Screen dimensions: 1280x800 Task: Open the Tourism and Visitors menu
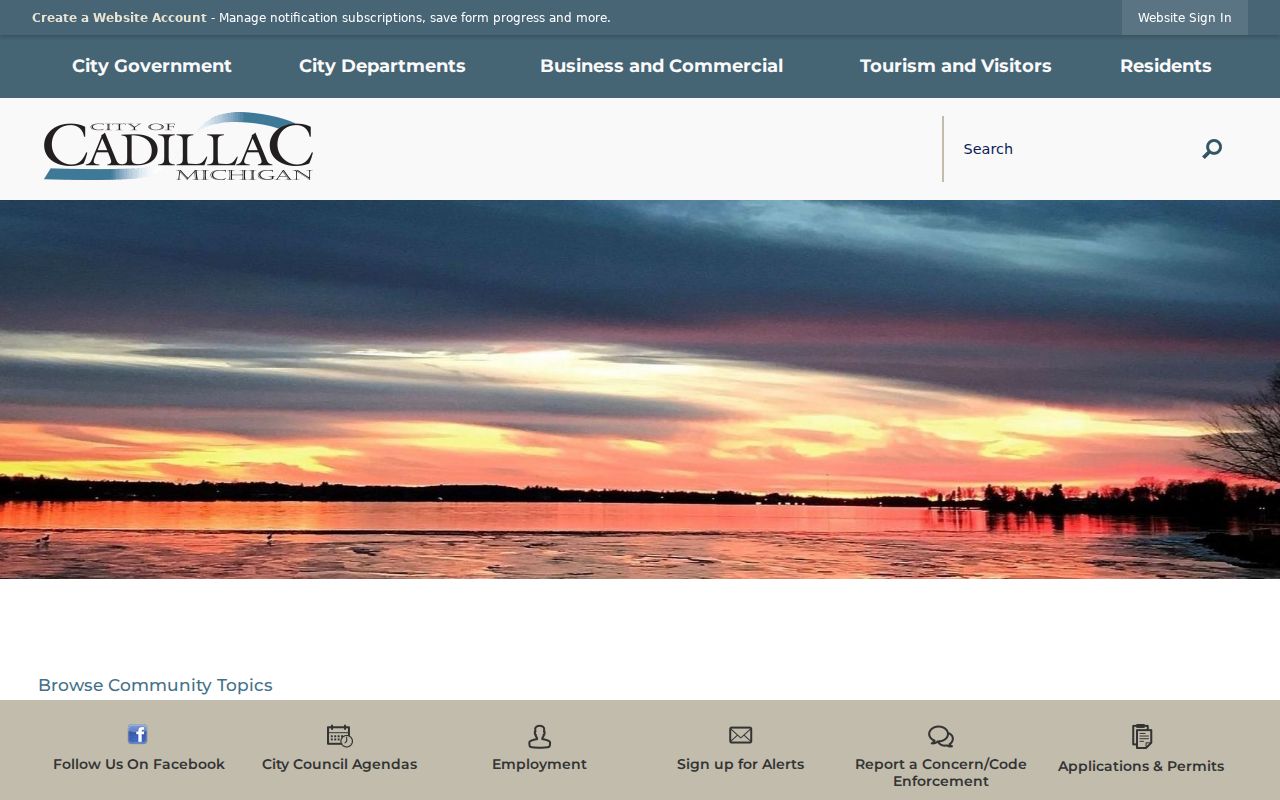[x=956, y=66]
